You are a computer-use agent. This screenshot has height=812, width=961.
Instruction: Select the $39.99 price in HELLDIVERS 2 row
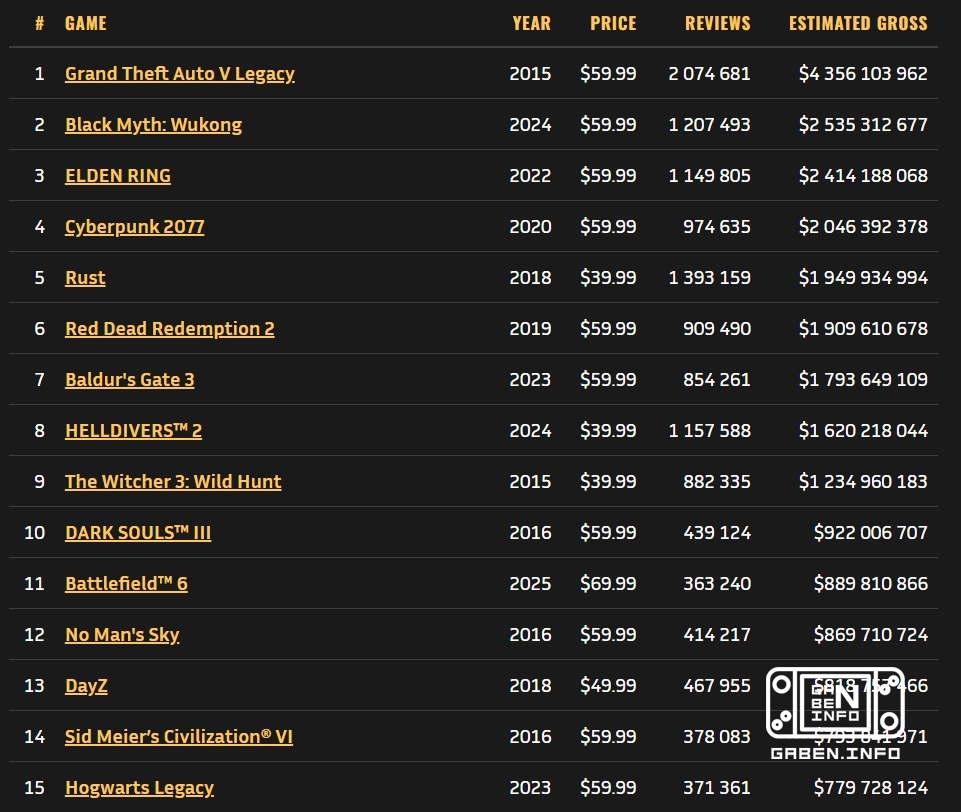608,430
